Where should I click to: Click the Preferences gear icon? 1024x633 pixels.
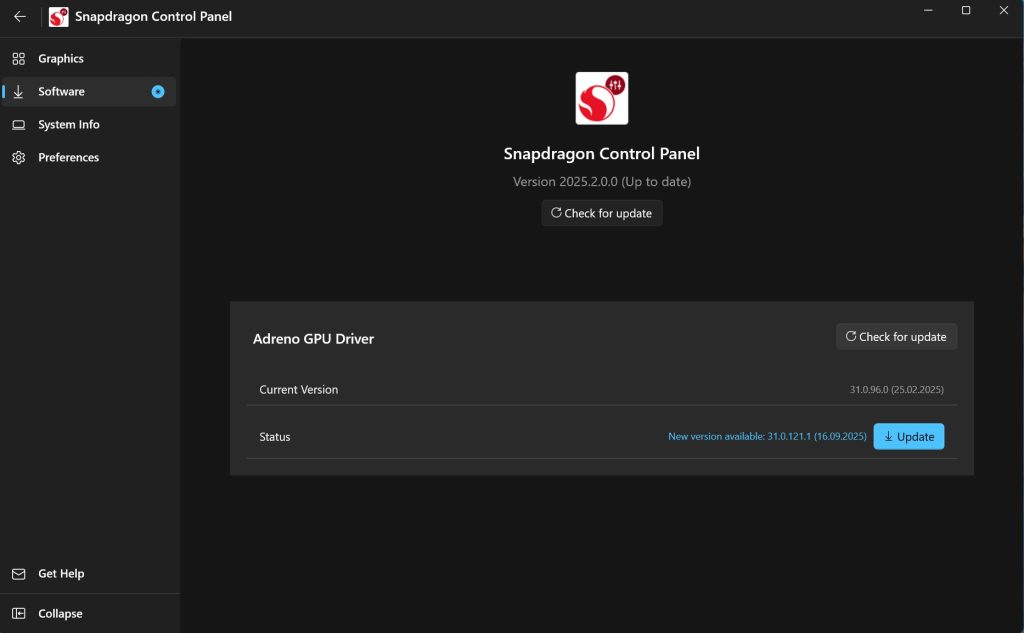pyautogui.click(x=18, y=158)
